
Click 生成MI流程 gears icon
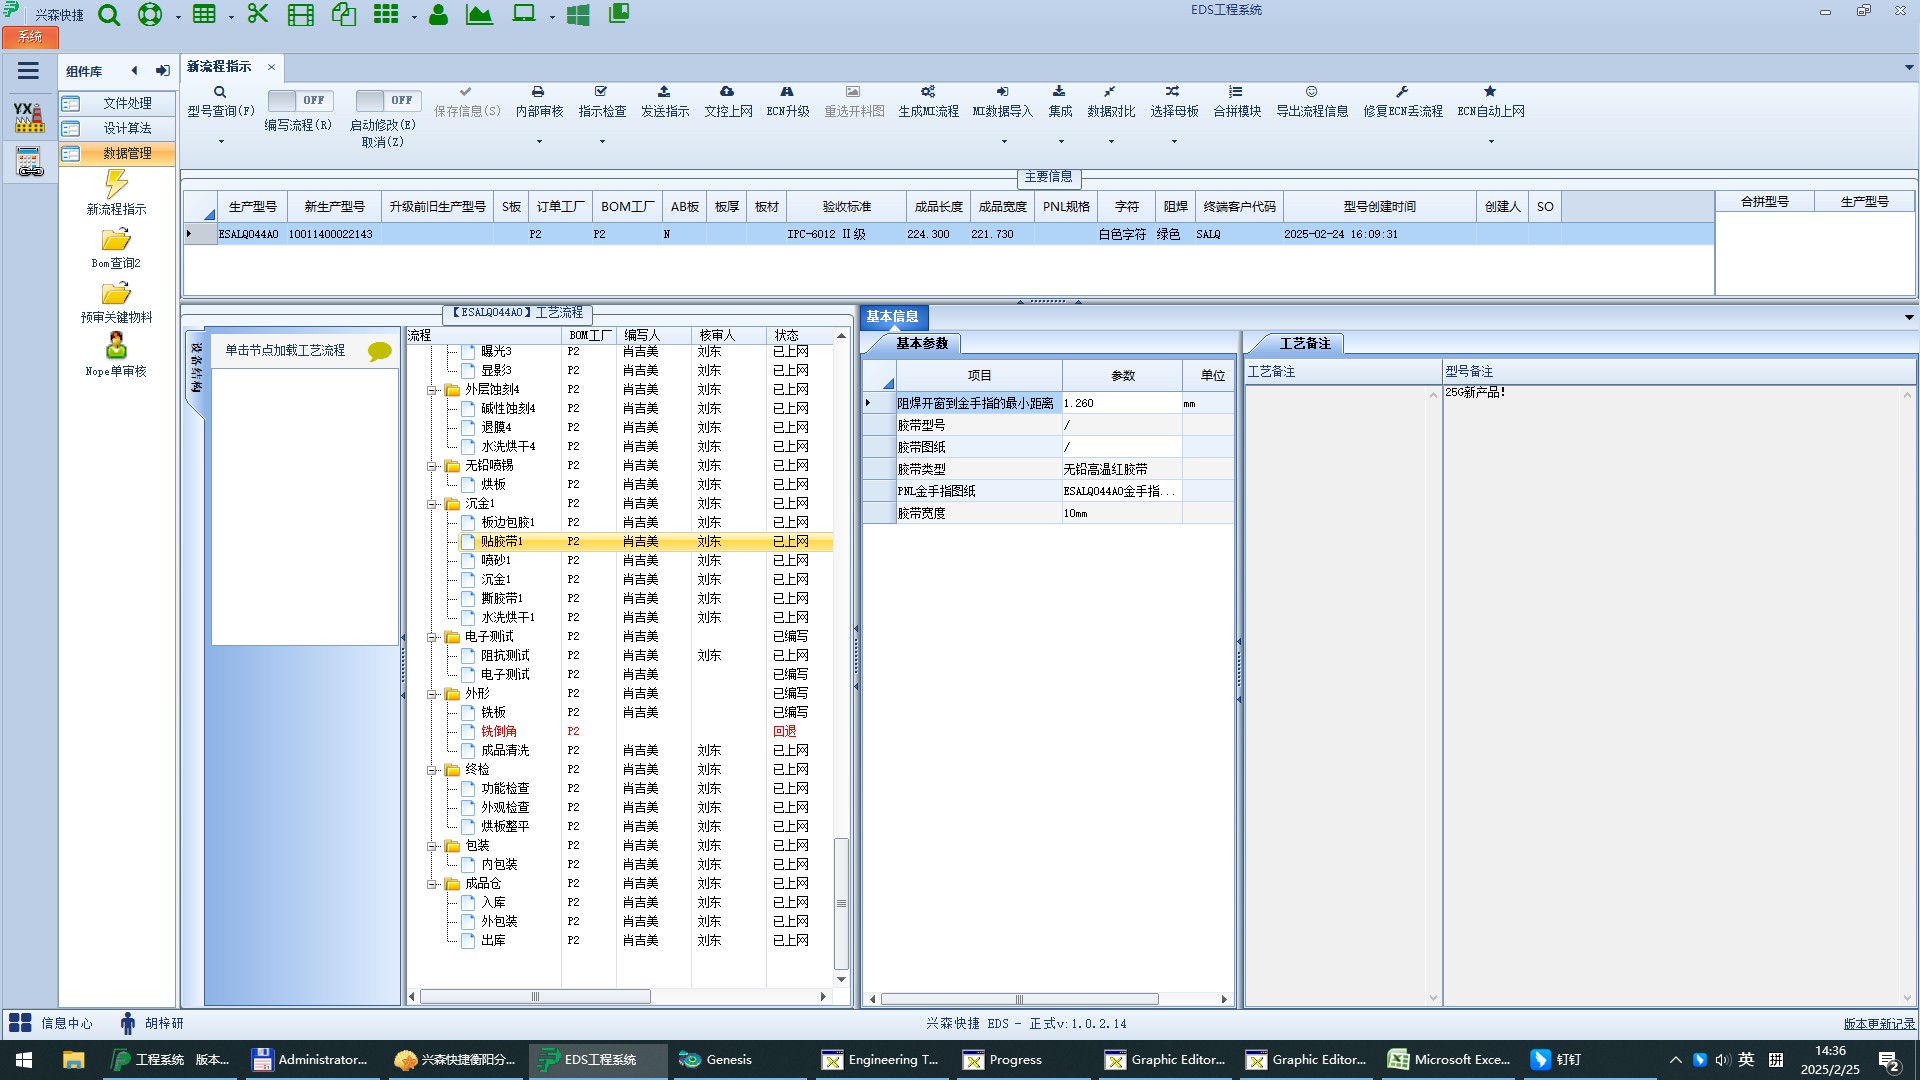coord(928,92)
